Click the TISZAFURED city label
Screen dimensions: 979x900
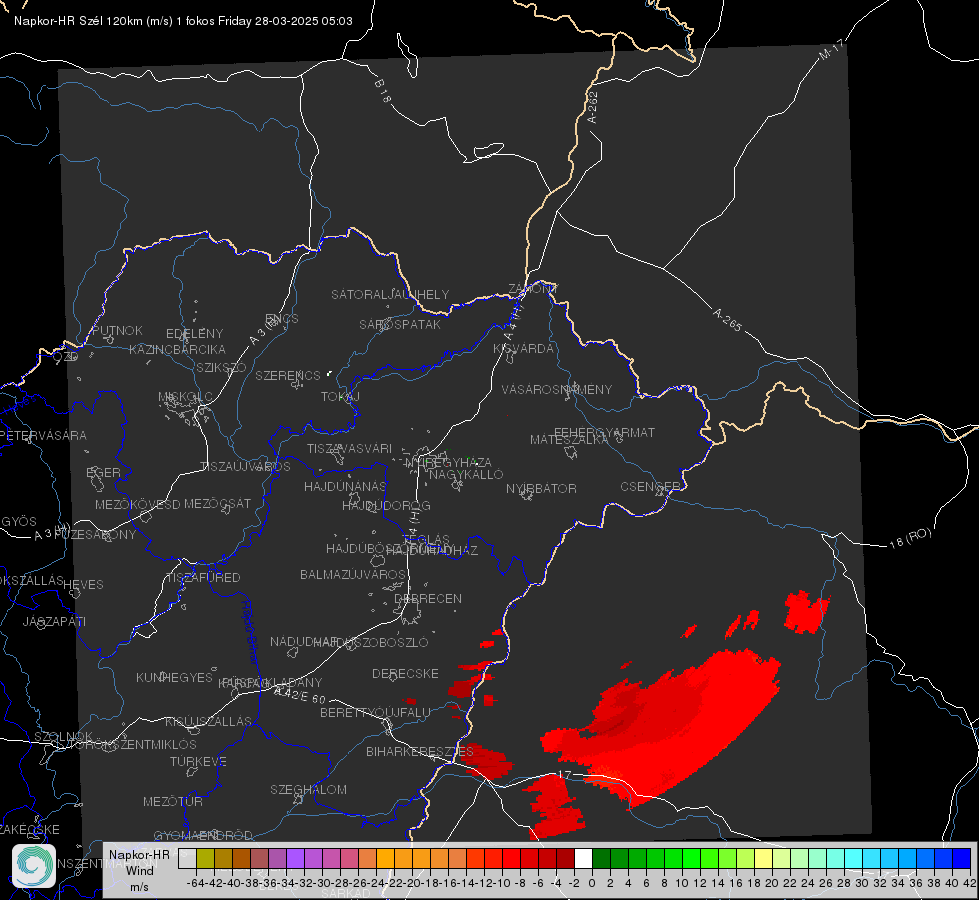pyautogui.click(x=204, y=578)
